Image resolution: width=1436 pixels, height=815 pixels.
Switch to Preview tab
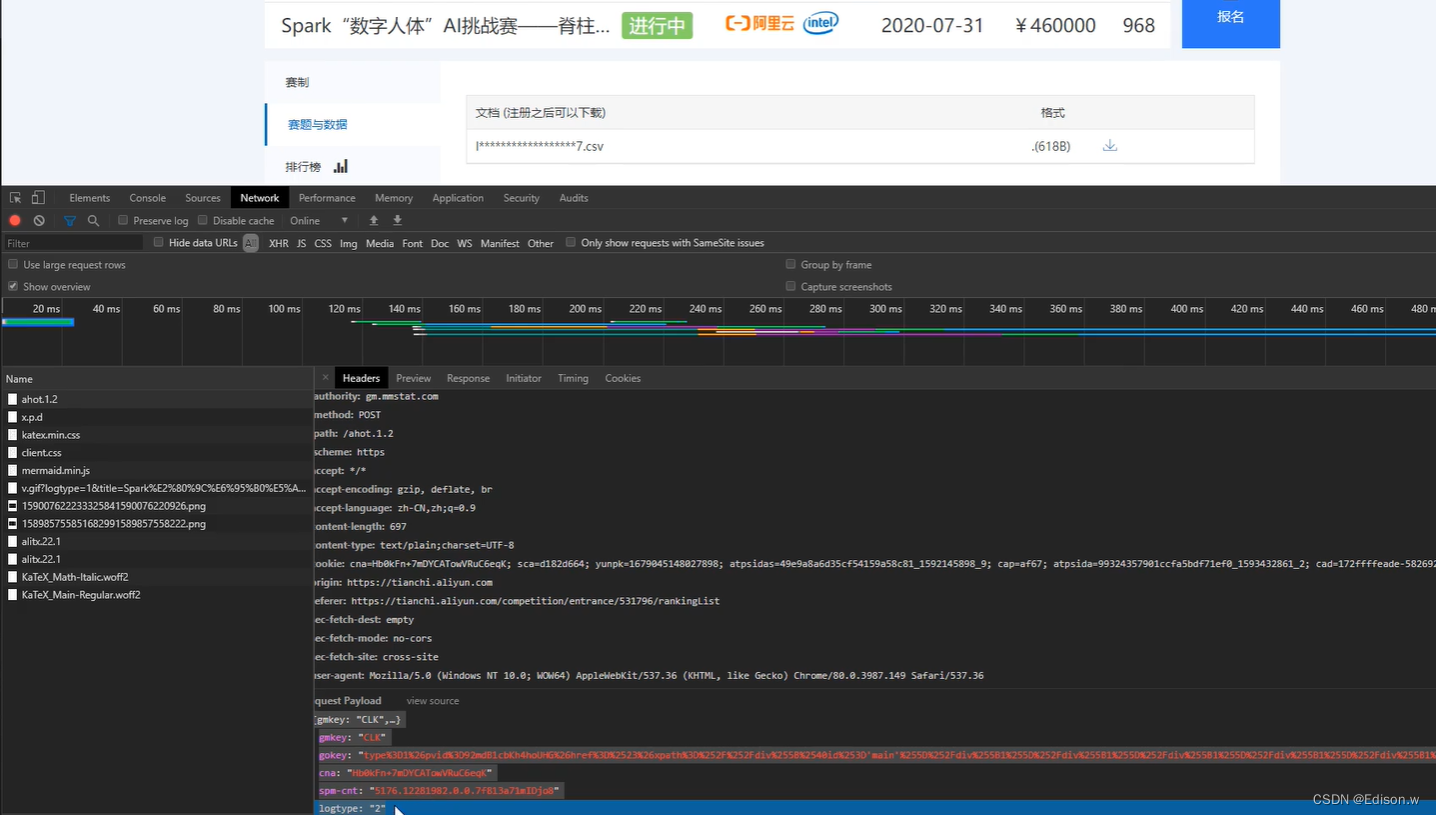(413, 378)
